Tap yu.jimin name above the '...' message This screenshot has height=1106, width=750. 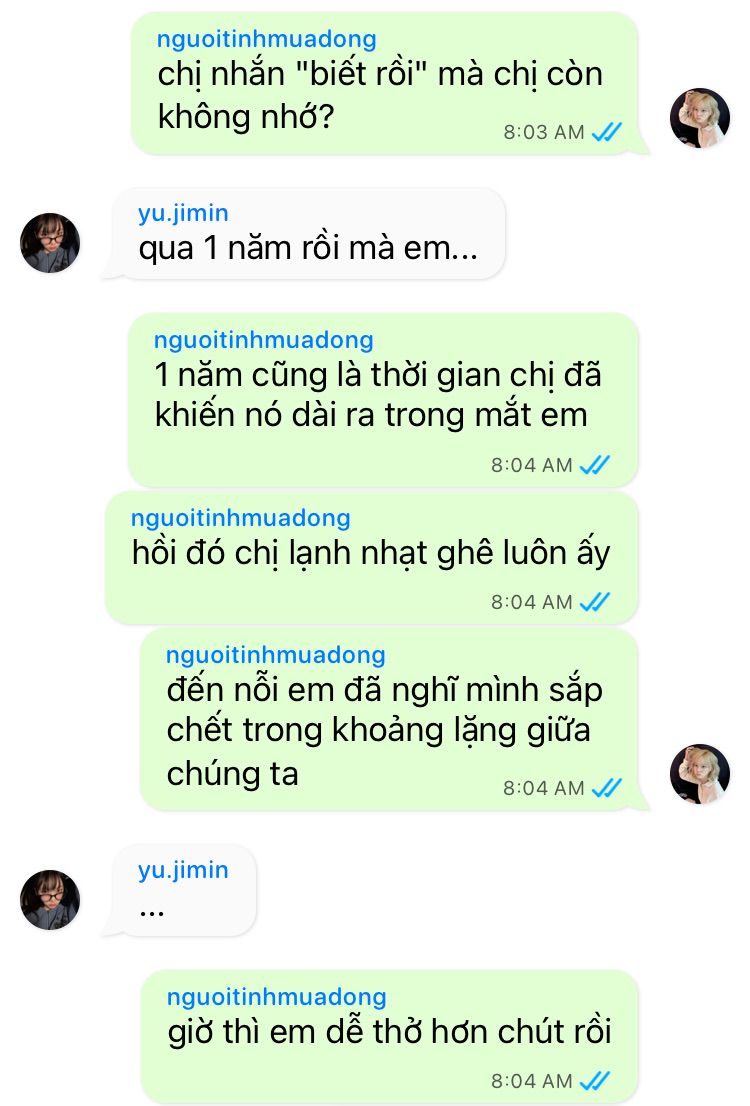click(x=183, y=870)
